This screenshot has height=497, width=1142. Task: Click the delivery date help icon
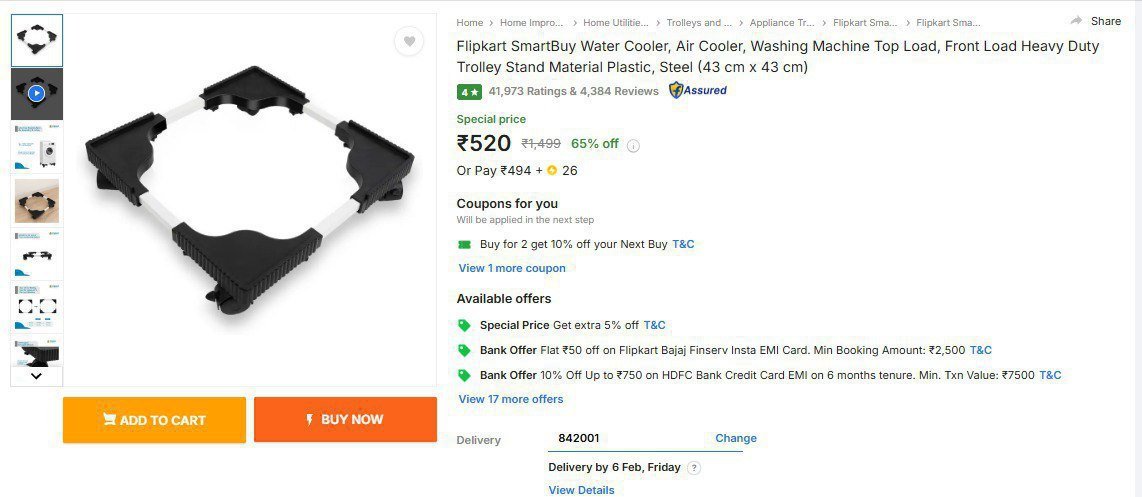coord(694,467)
